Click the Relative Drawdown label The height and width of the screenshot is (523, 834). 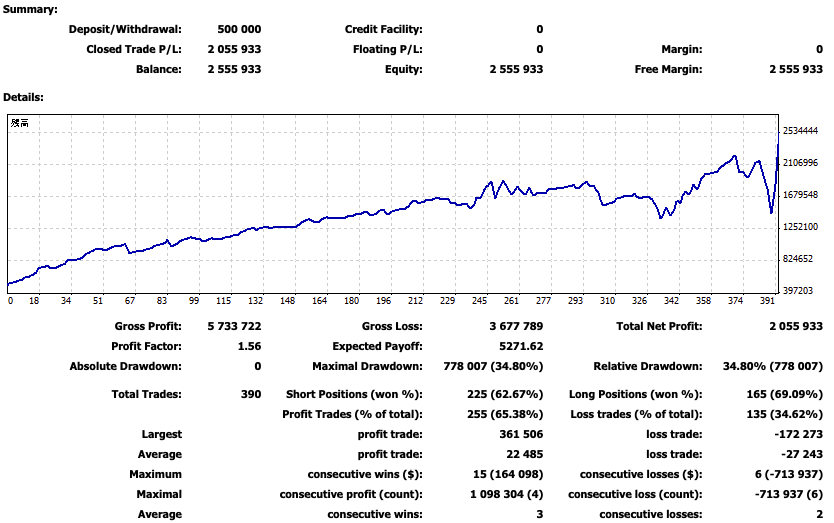click(x=648, y=366)
